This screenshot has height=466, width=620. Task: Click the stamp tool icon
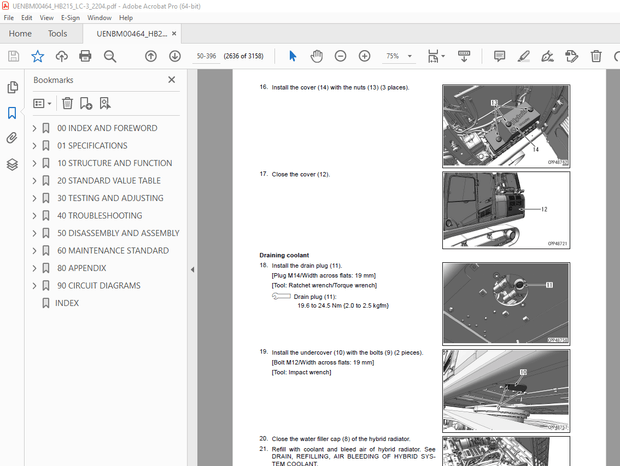[571, 56]
